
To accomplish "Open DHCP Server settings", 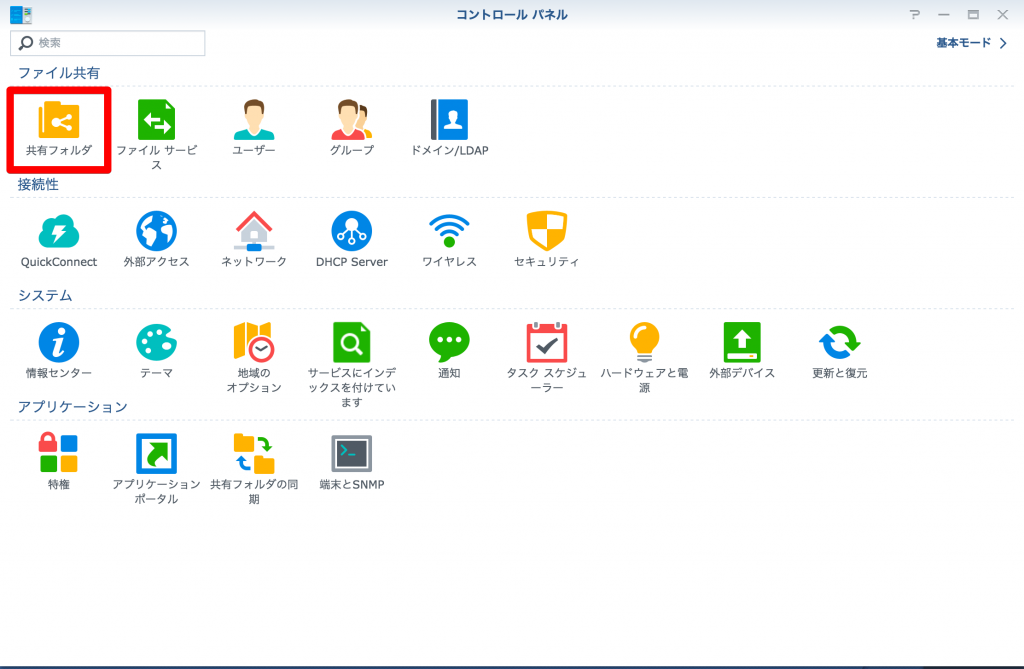I will point(351,240).
